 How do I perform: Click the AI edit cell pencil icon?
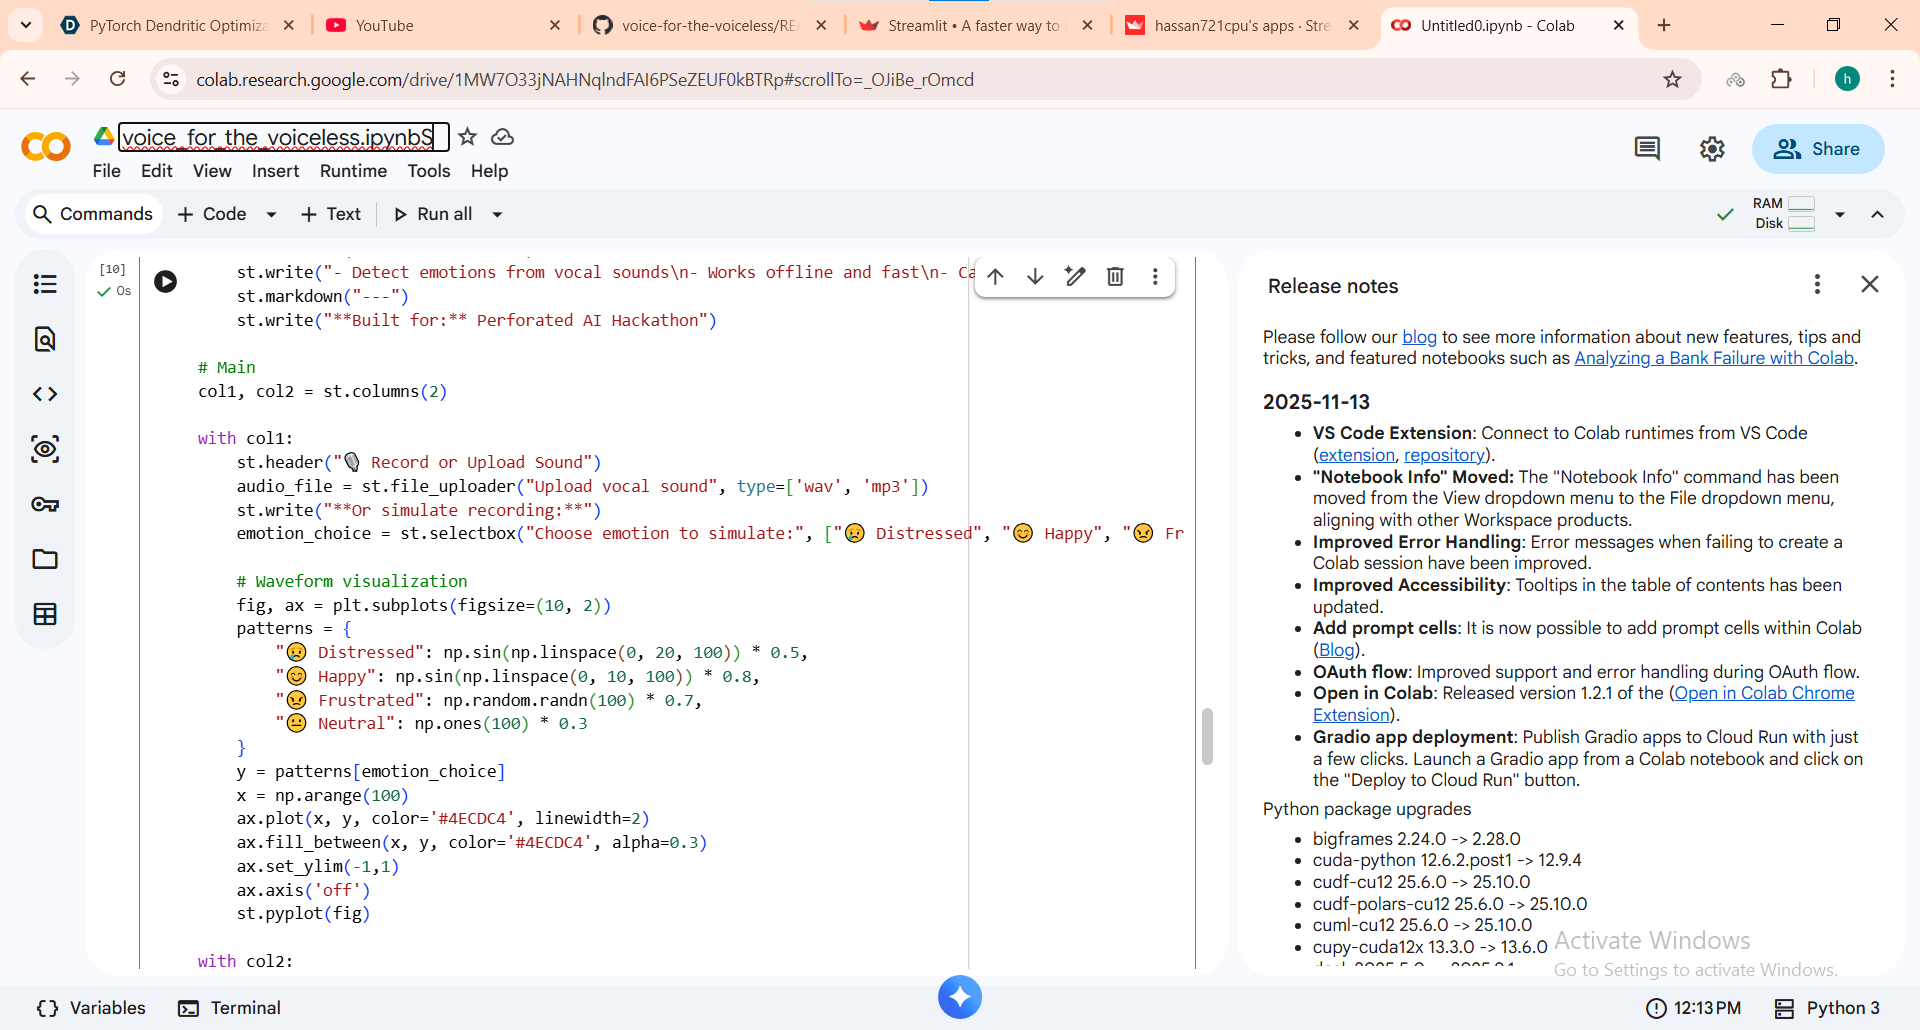tap(1075, 276)
